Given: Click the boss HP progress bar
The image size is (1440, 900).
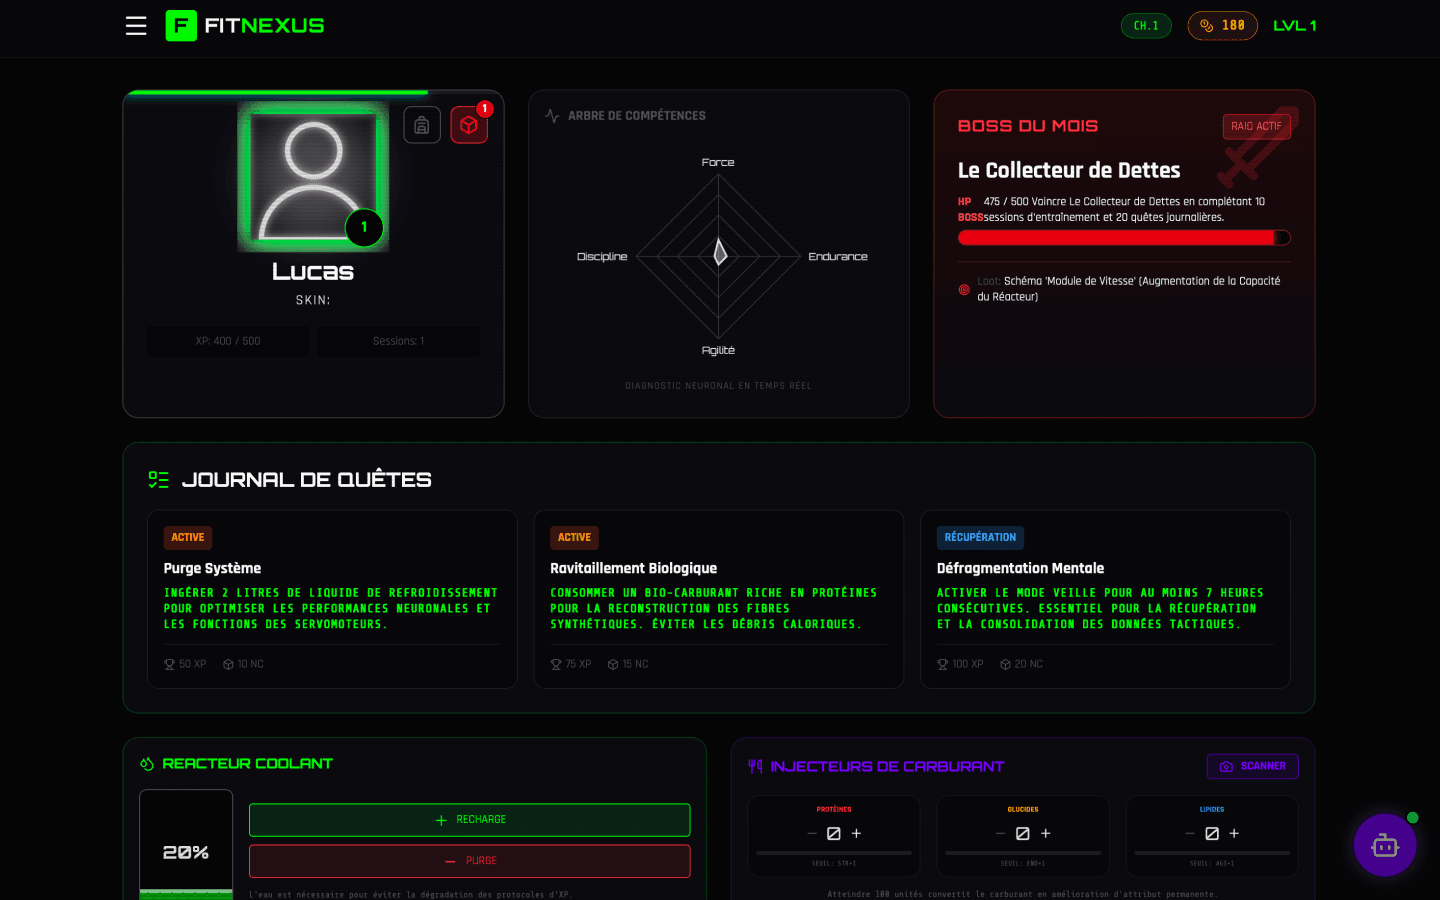Looking at the screenshot, I should click(1124, 238).
